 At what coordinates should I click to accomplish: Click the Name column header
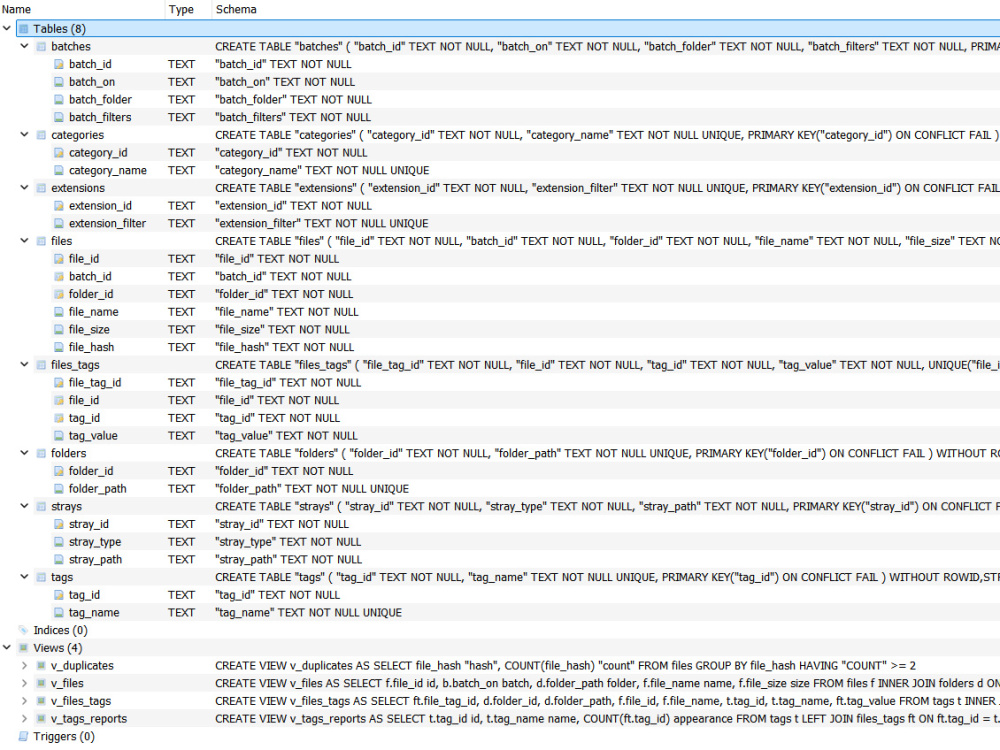82,9
